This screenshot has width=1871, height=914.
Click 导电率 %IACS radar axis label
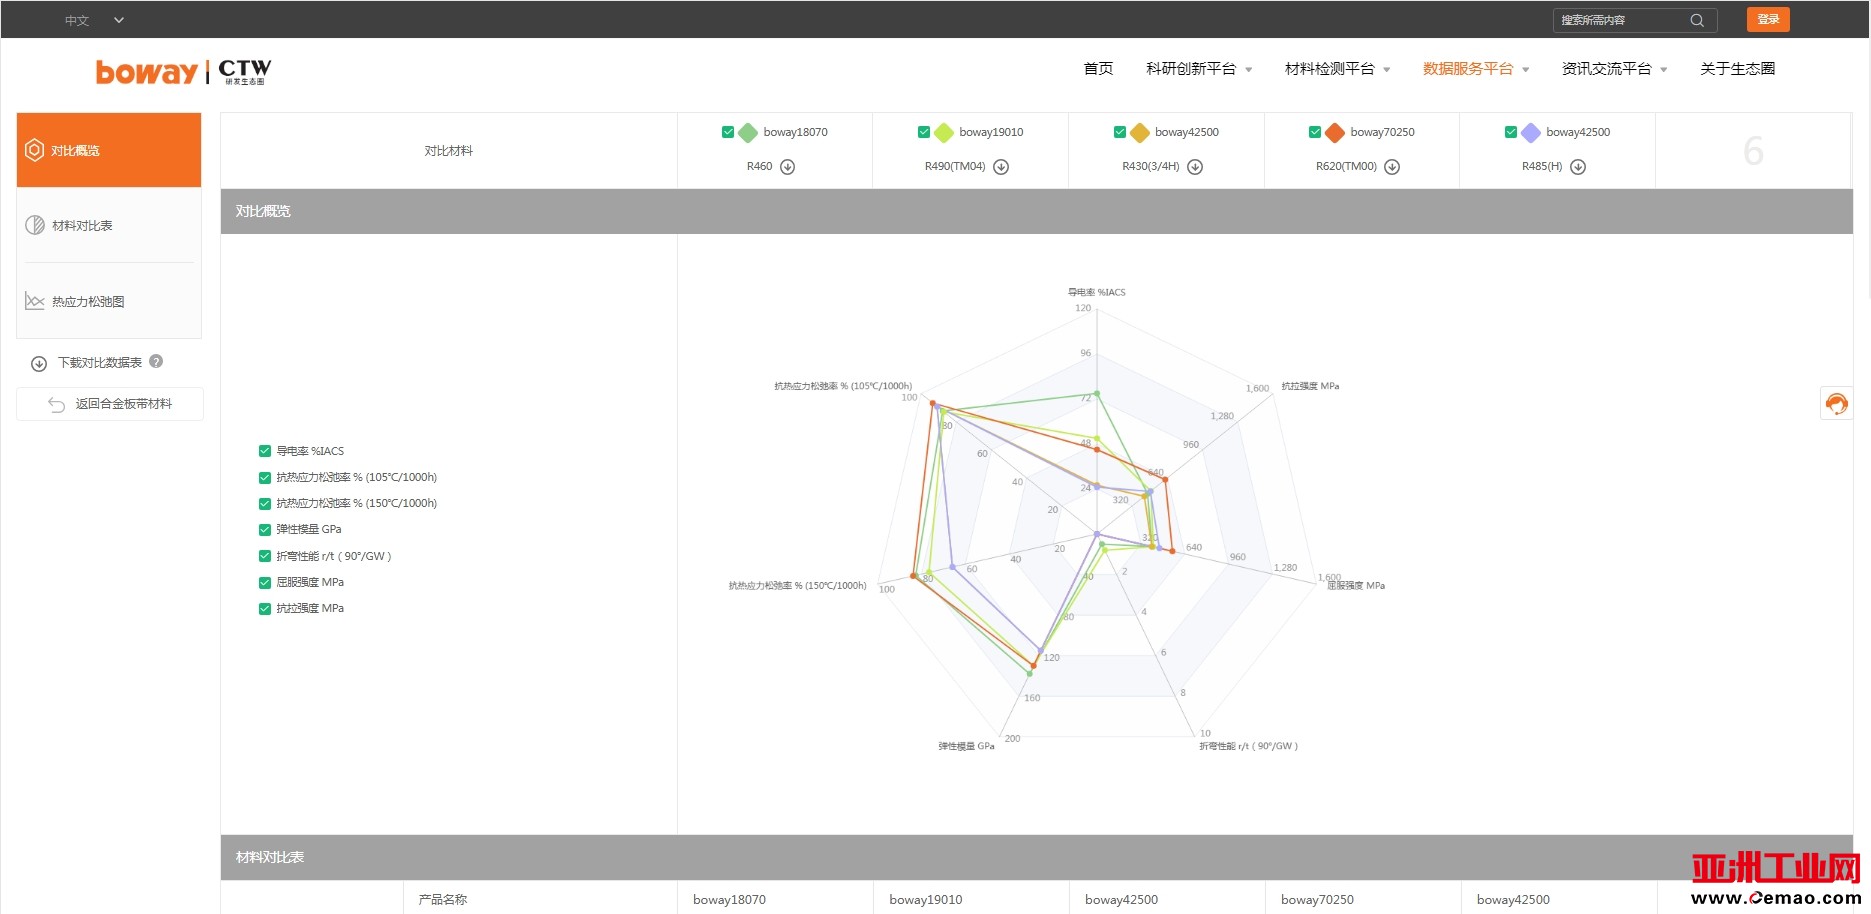click(x=1097, y=293)
